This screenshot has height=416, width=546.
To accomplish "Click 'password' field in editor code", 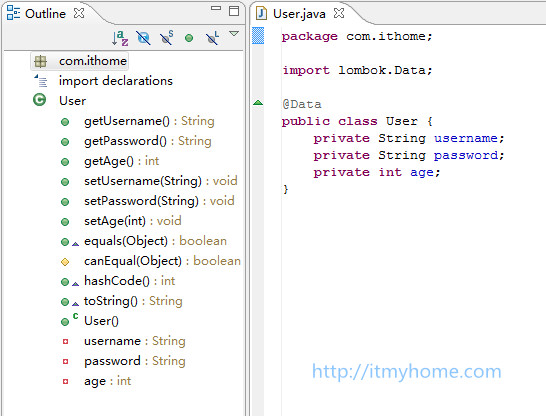I will coord(466,156).
